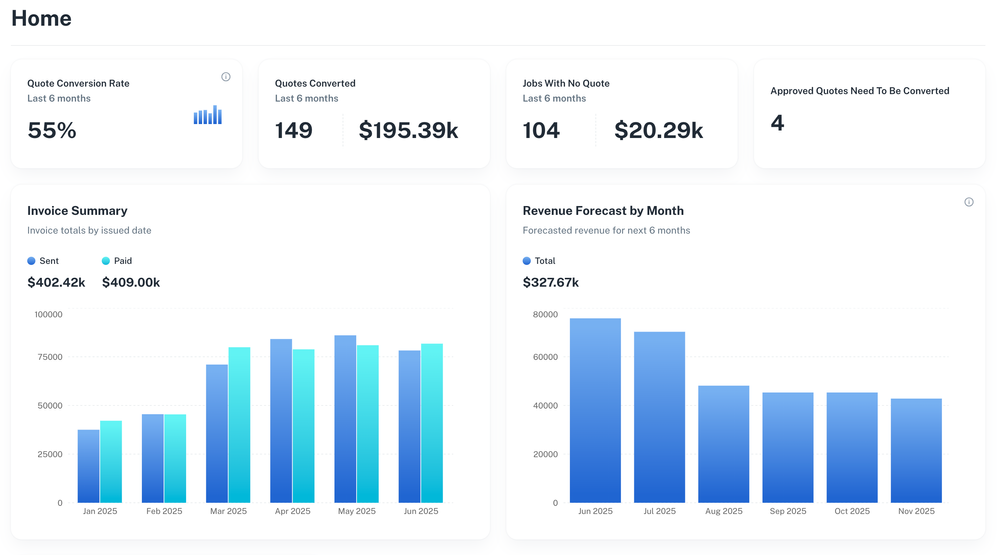Click the Quote Conversion Rate info icon

point(226,77)
